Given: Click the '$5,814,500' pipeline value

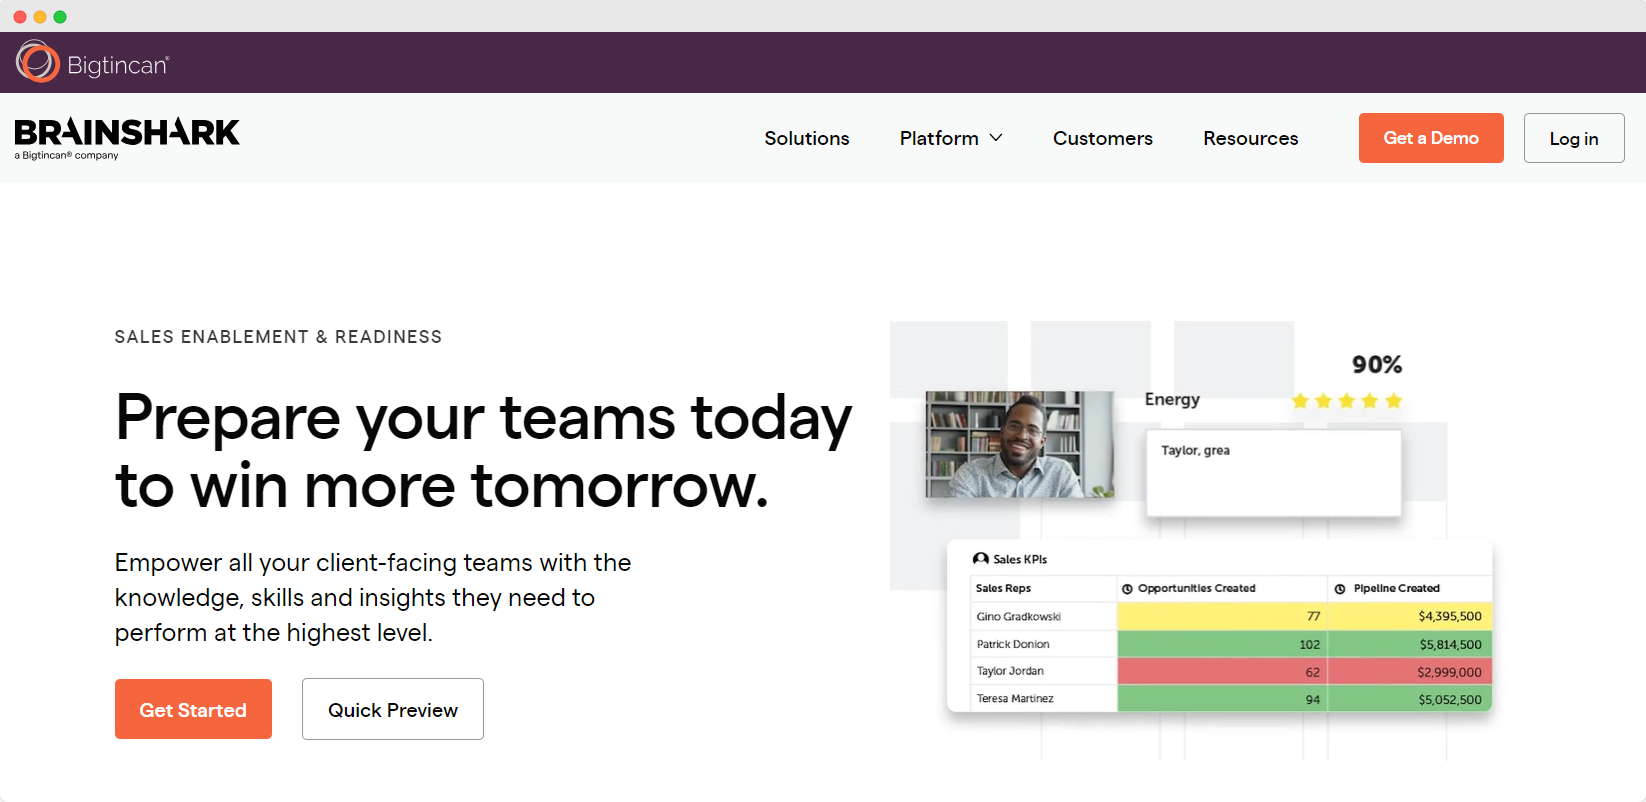Looking at the screenshot, I should 1450,644.
